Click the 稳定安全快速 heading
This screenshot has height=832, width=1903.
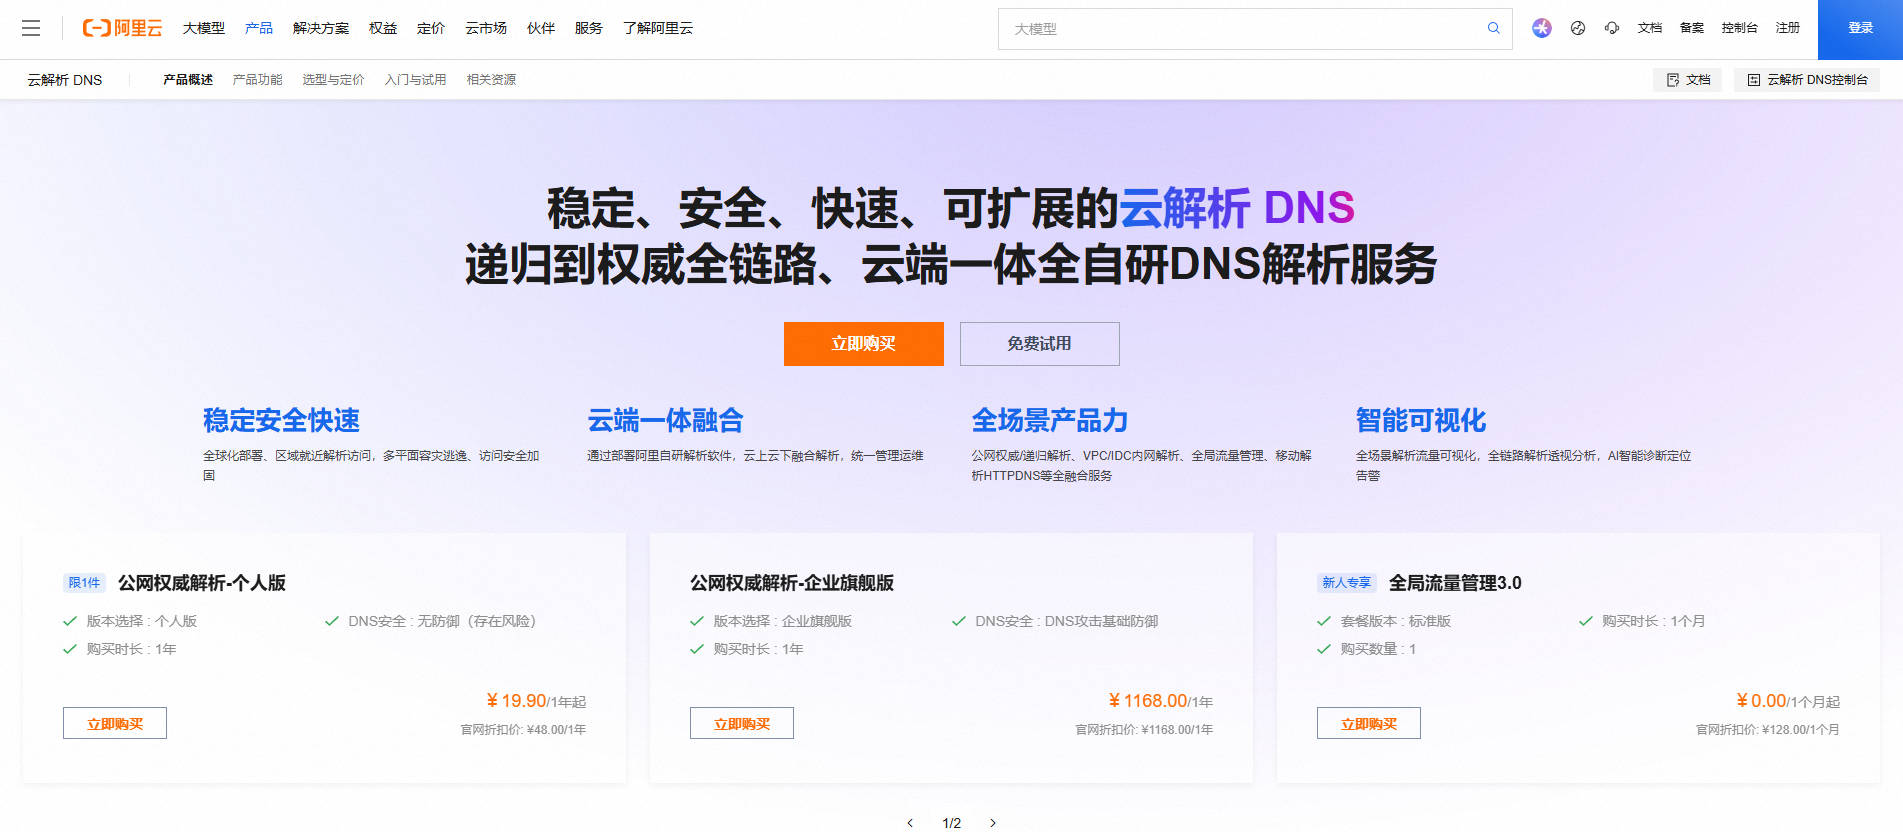coord(282,420)
